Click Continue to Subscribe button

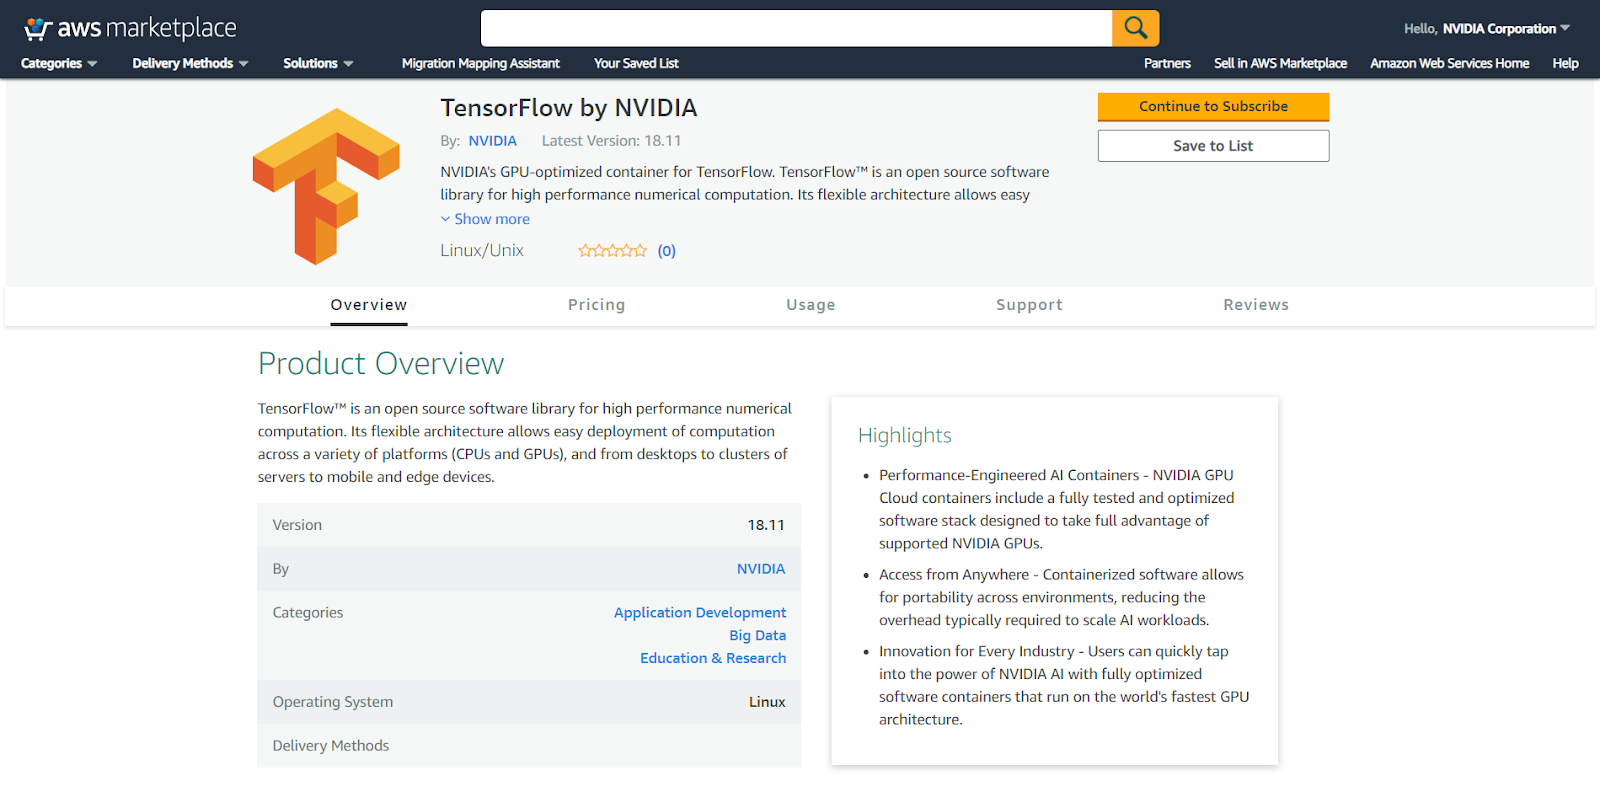(x=1213, y=107)
